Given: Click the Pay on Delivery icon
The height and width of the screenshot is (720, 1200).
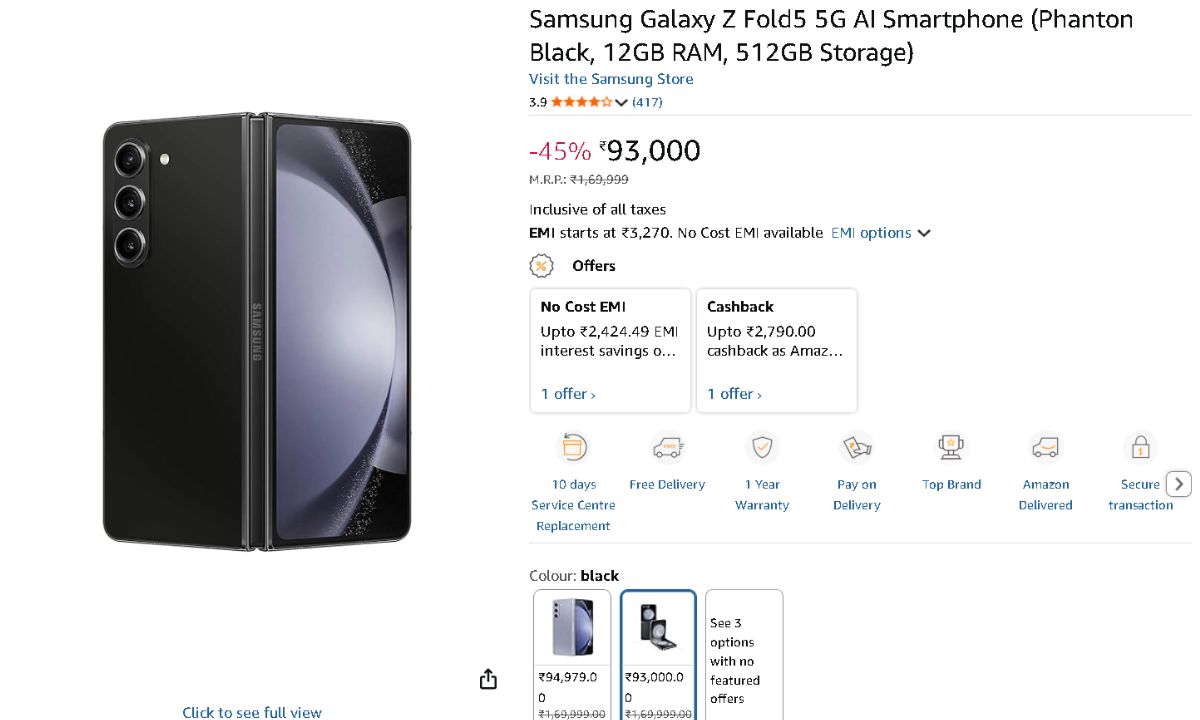Looking at the screenshot, I should click(x=856, y=447).
